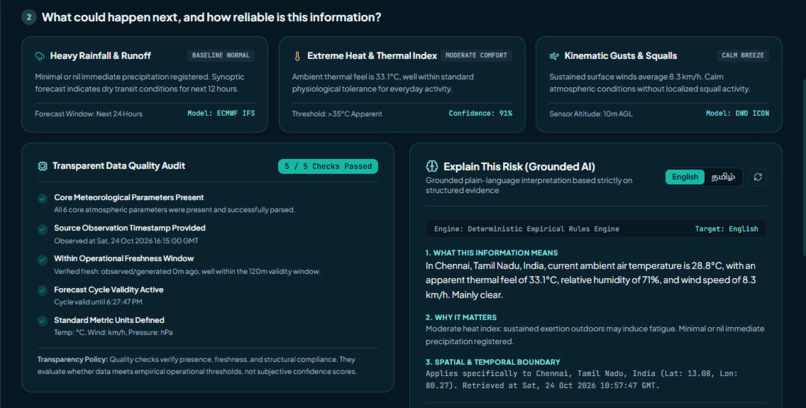Click the wind icon beside Kinematic Gusts & Squalls
The height and width of the screenshot is (408, 806).
pyautogui.click(x=554, y=56)
